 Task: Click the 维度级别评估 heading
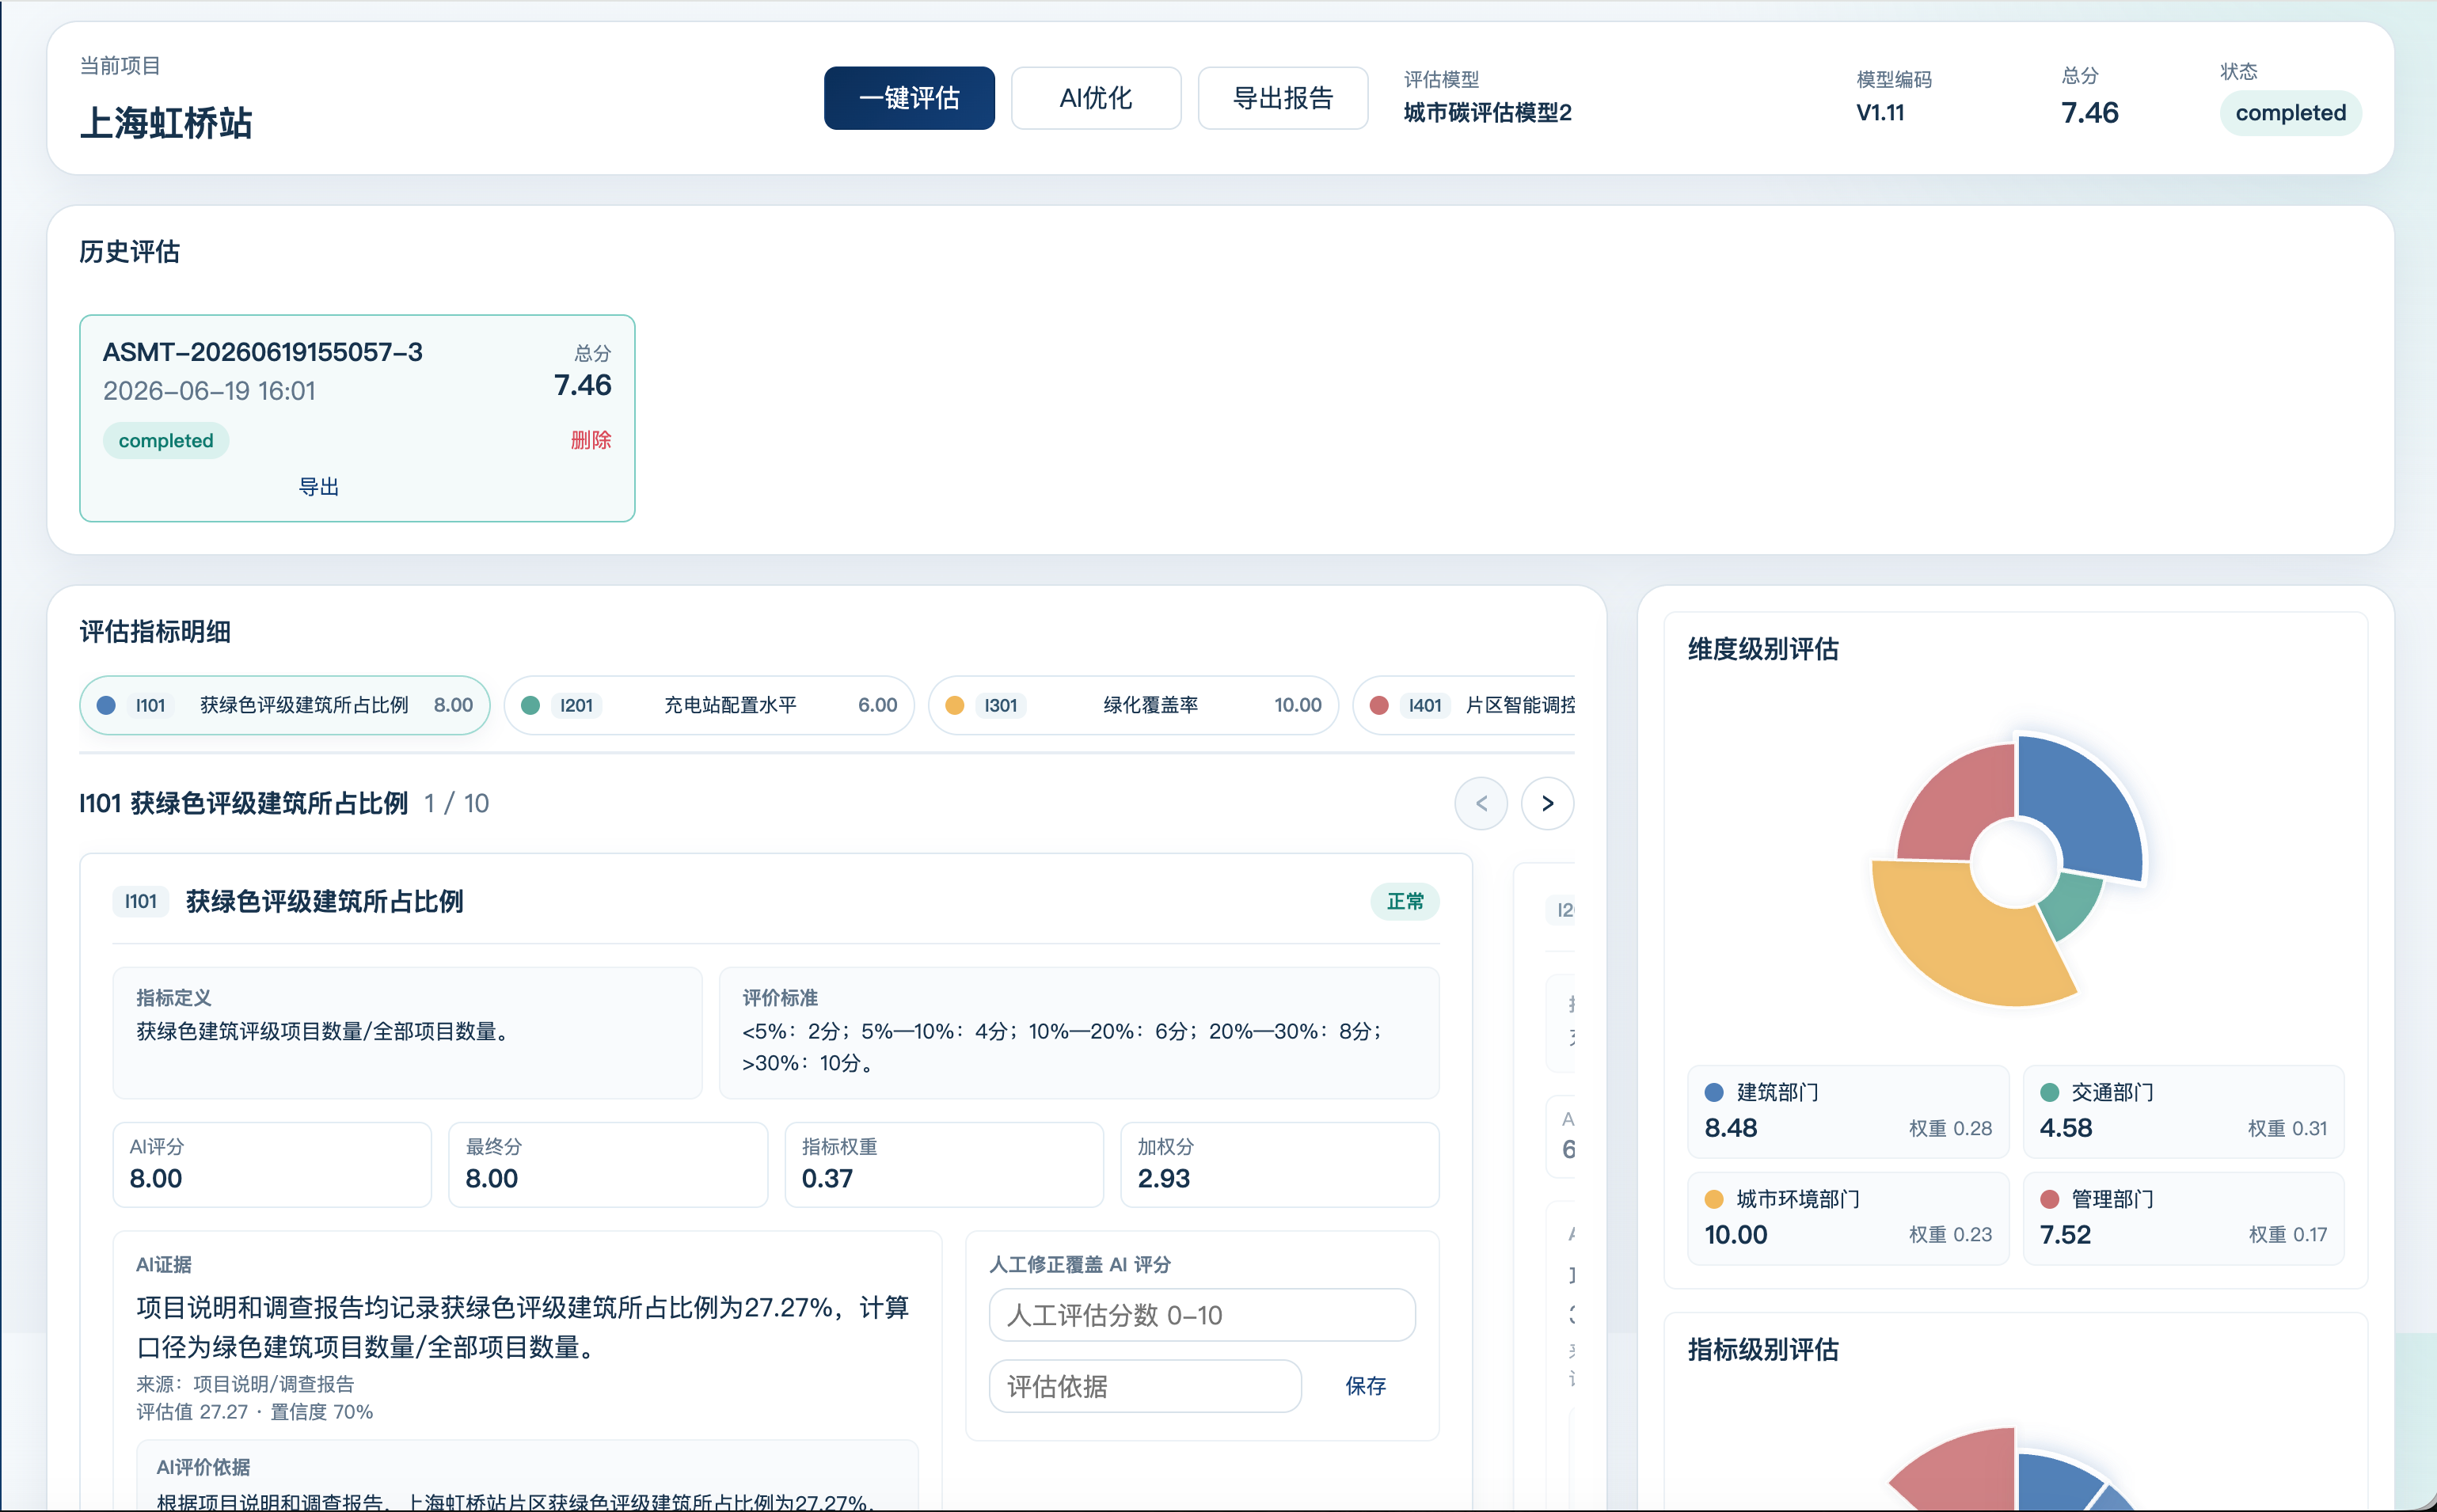tap(1762, 649)
